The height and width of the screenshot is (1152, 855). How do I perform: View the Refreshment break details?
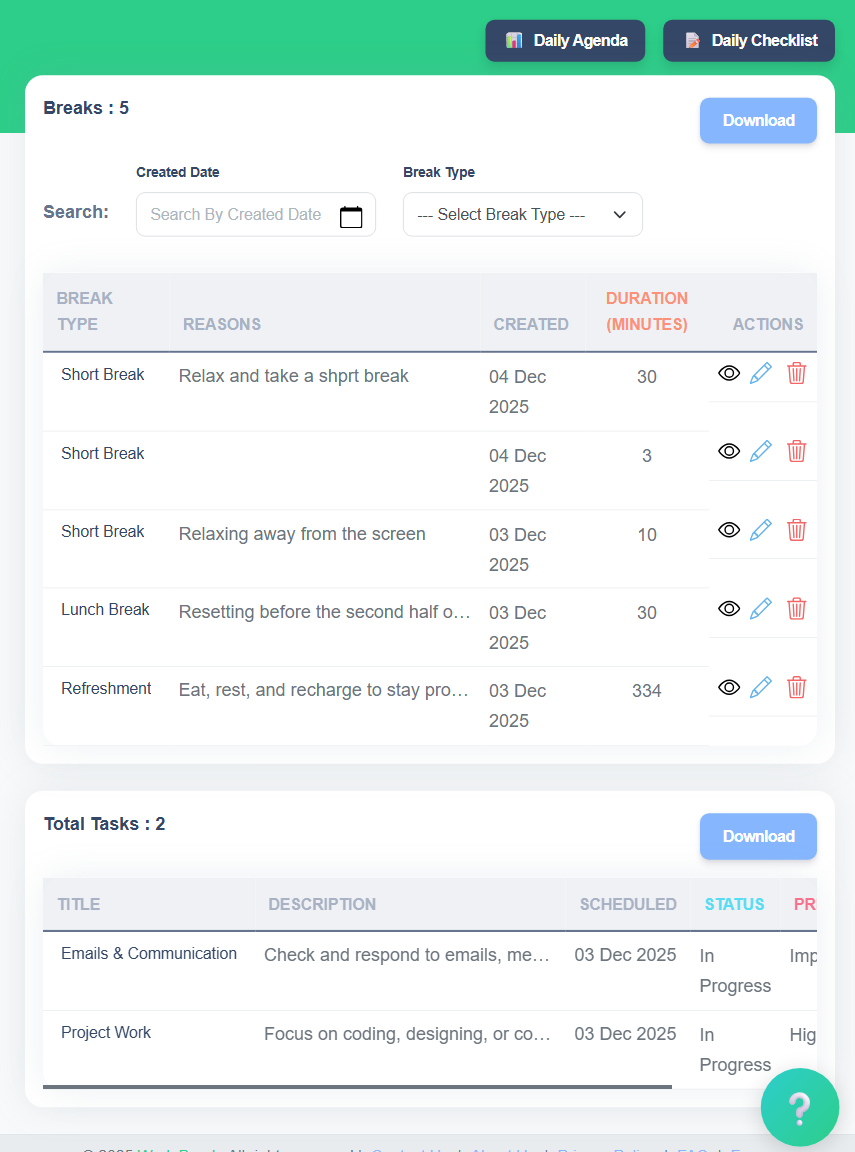click(729, 687)
